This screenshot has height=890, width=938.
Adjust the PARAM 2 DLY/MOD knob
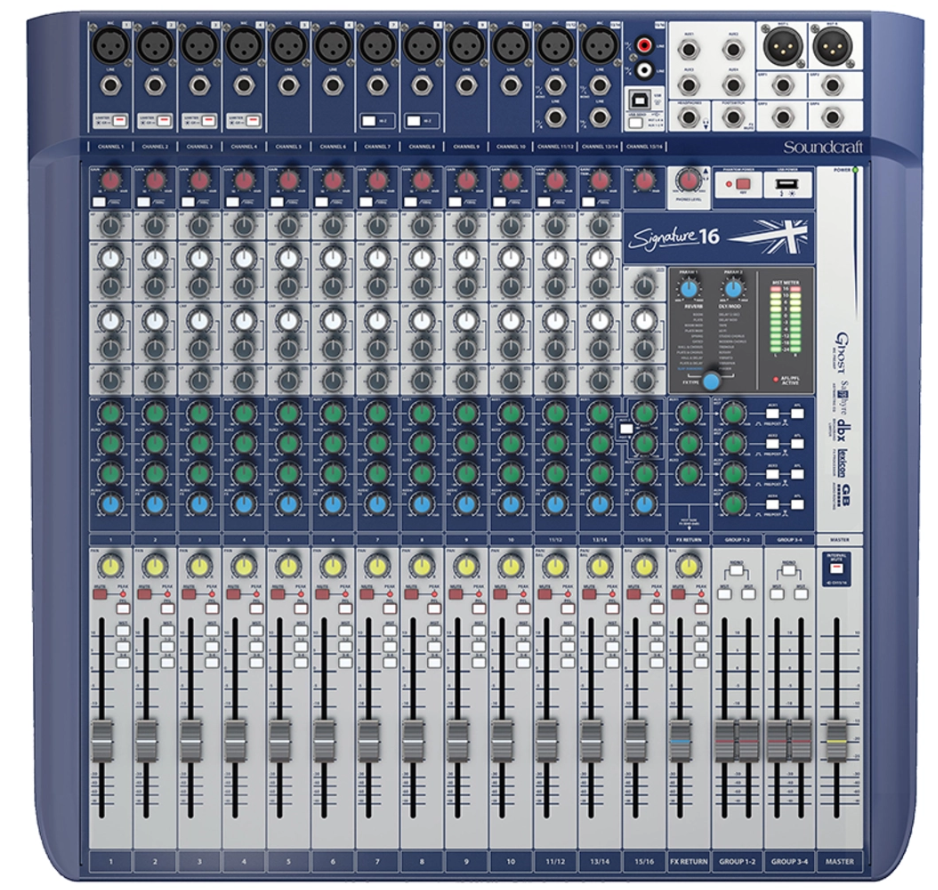click(x=734, y=288)
